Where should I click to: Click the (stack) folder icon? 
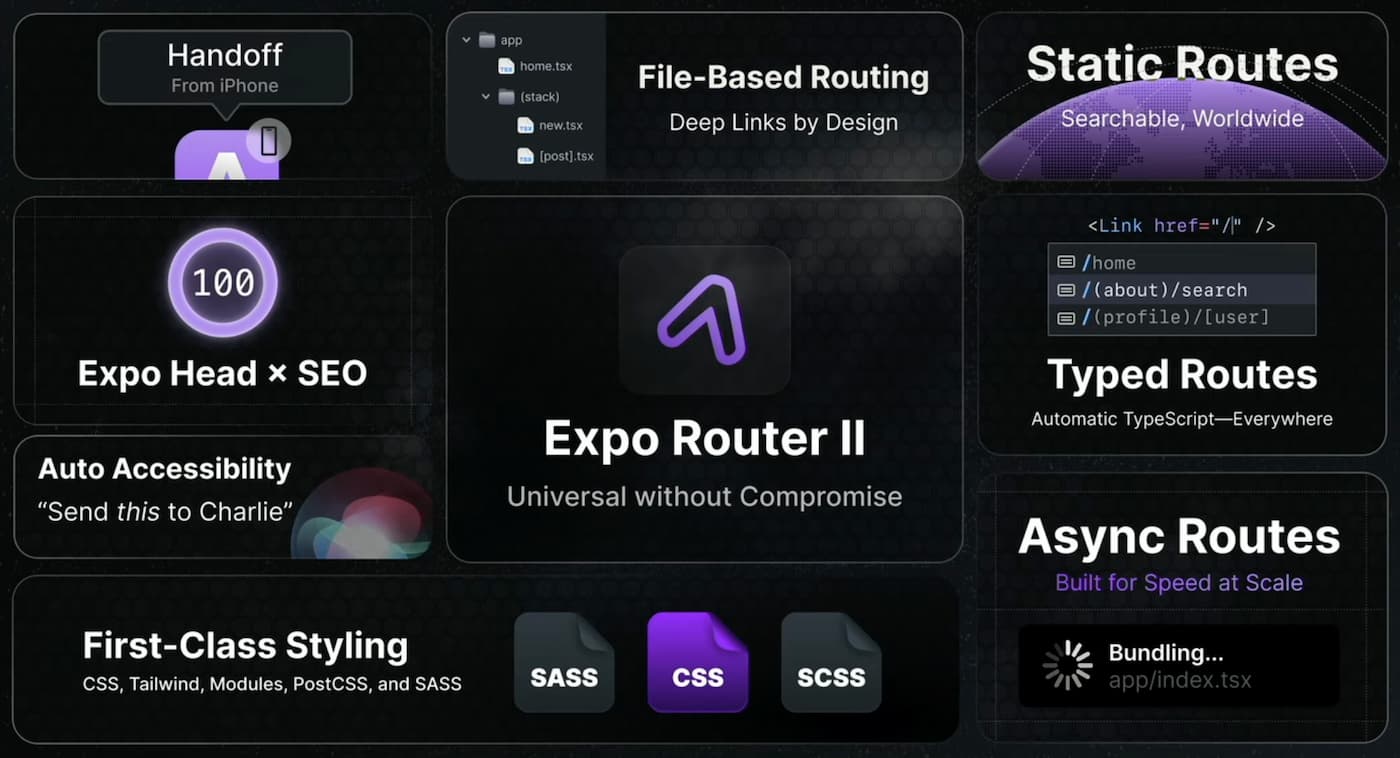(506, 97)
